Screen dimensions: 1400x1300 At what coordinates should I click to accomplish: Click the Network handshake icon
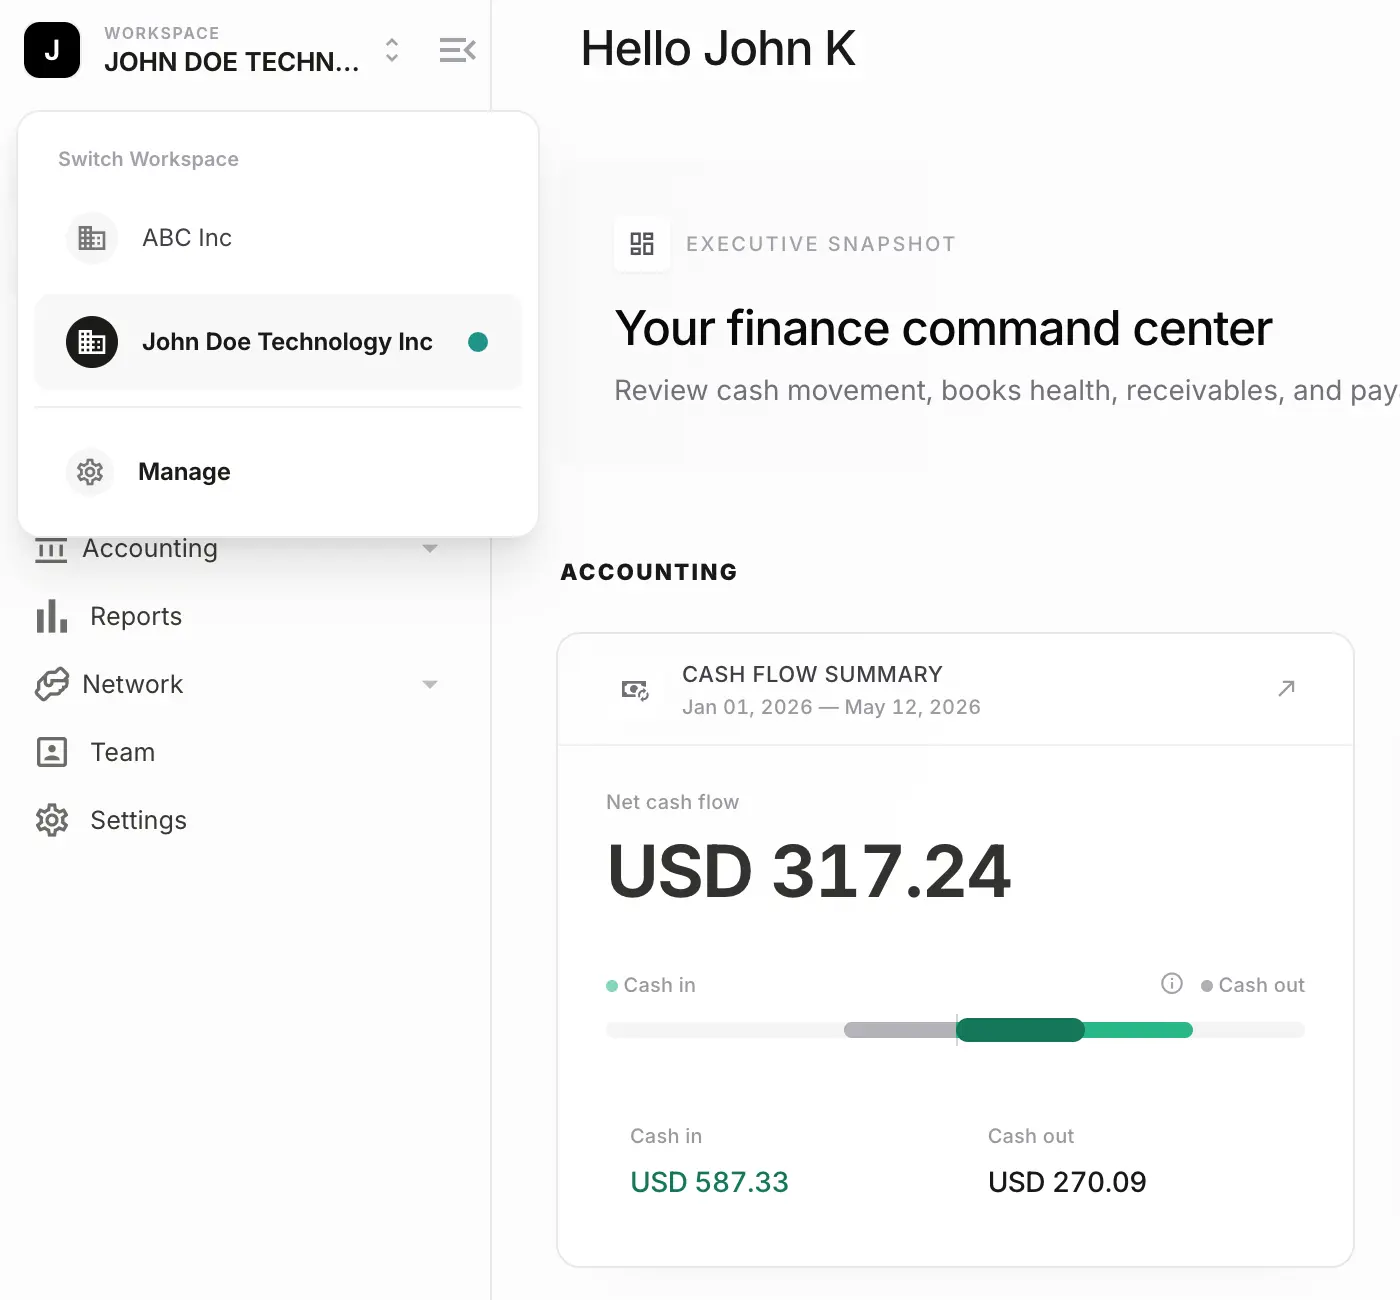tap(52, 685)
